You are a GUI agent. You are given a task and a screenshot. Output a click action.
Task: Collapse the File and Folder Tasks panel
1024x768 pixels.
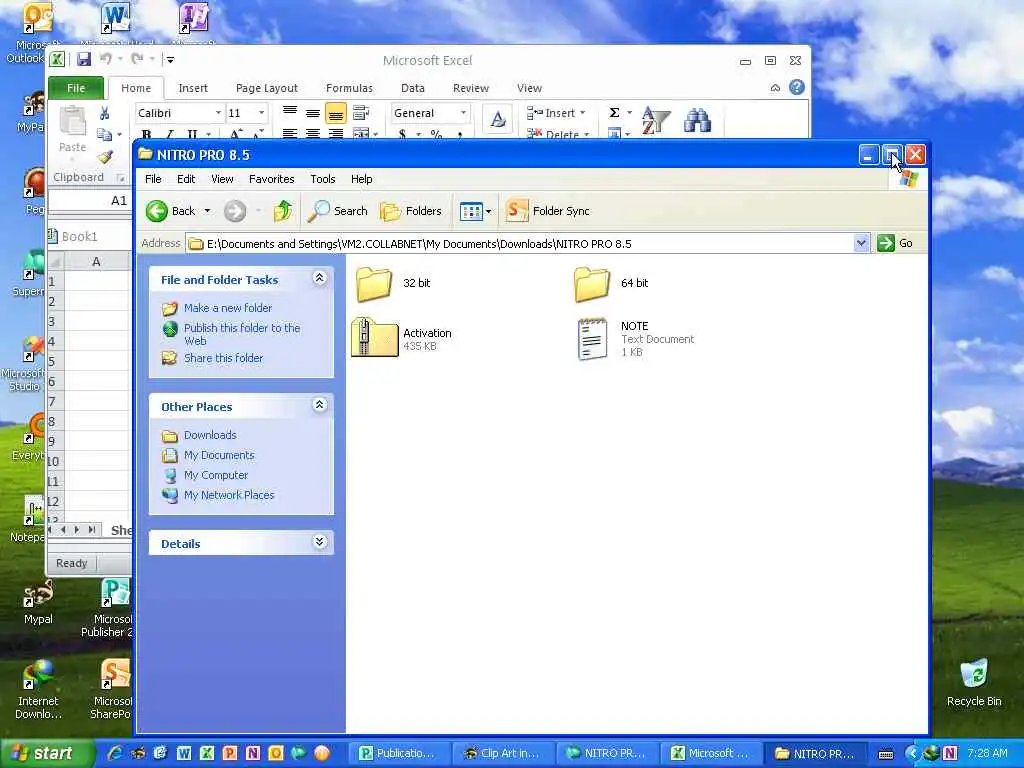(319, 279)
